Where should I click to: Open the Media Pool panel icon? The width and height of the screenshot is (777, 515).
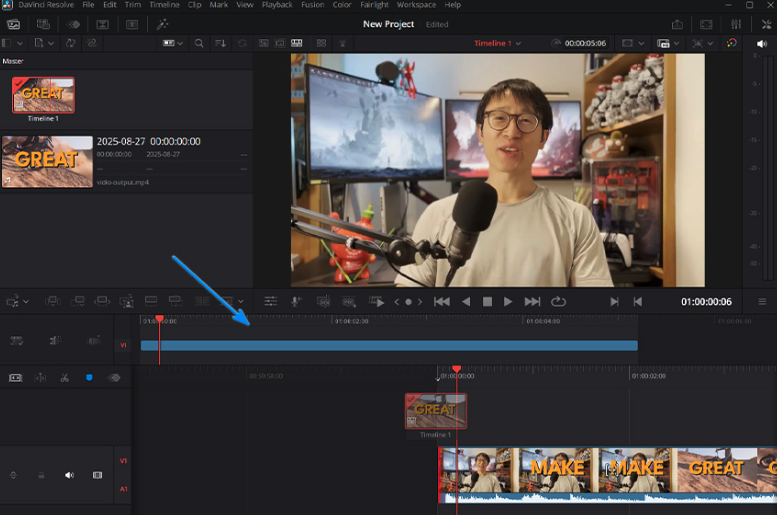13,24
